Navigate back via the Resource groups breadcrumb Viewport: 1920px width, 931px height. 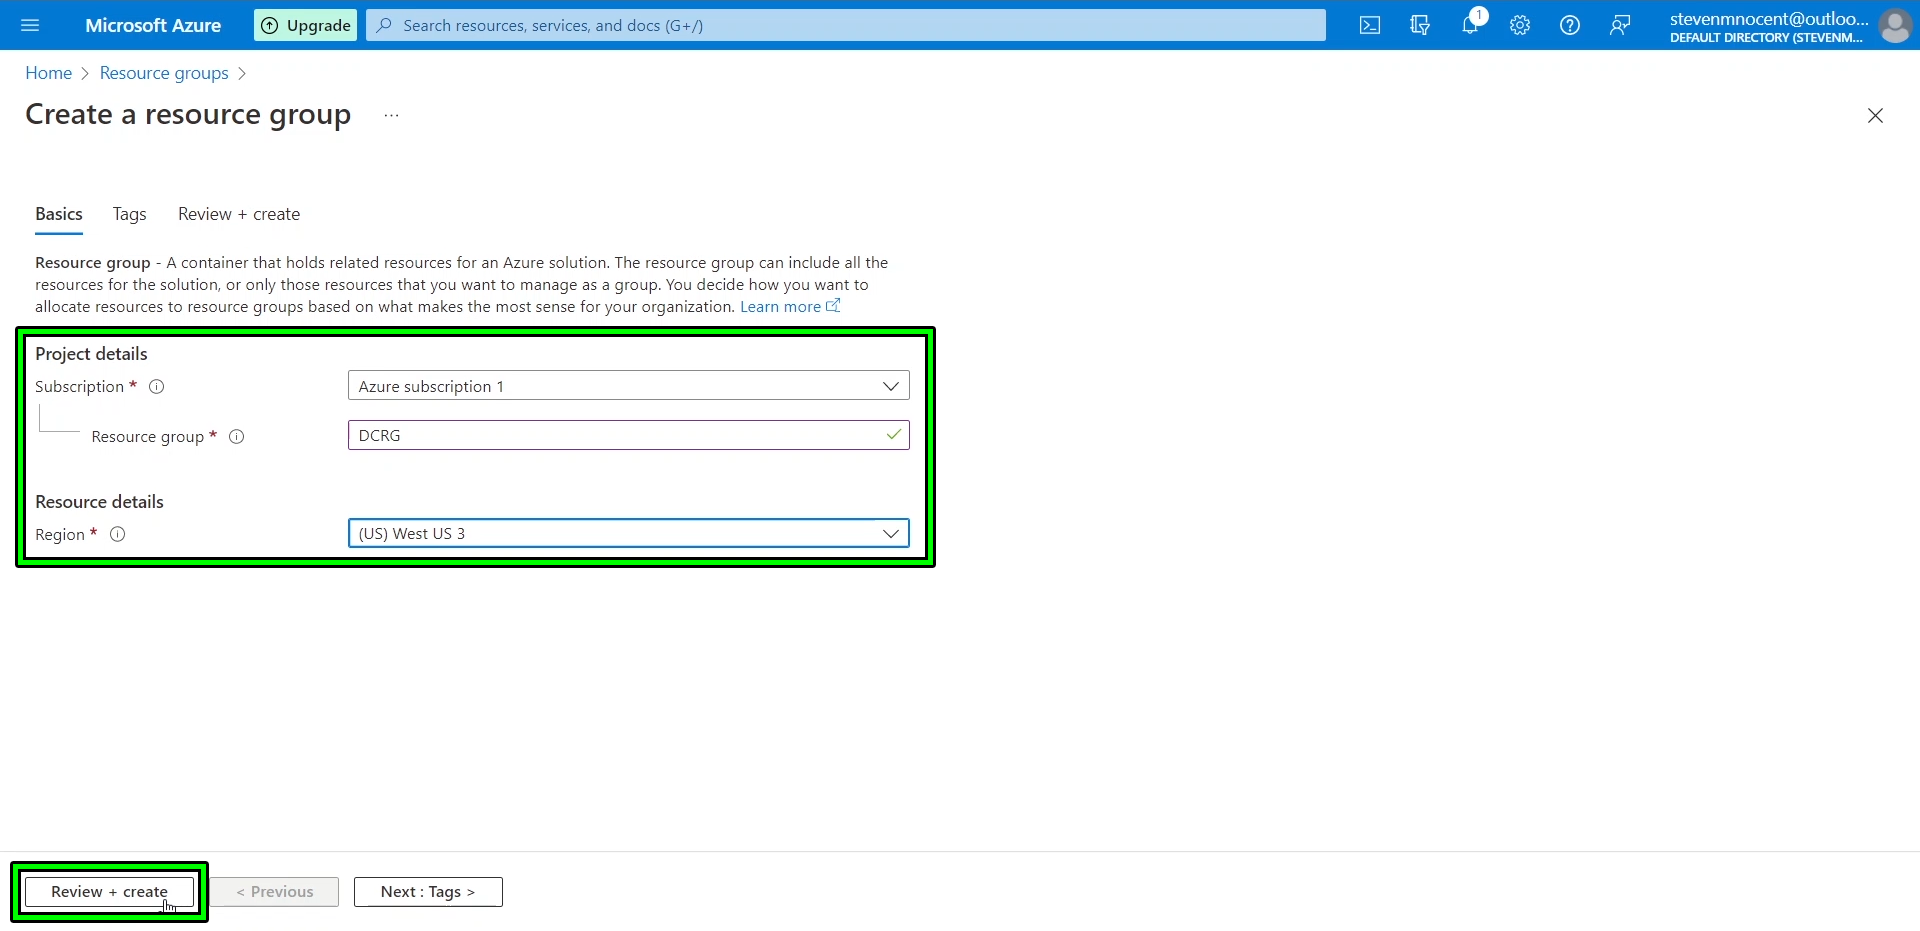pyautogui.click(x=164, y=73)
